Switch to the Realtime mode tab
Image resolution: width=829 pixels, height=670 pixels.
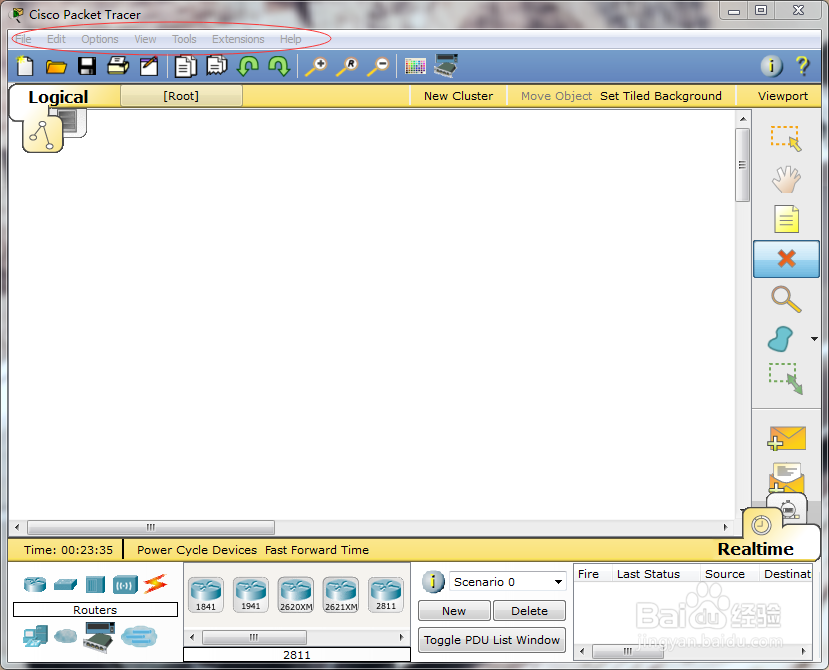click(x=756, y=549)
